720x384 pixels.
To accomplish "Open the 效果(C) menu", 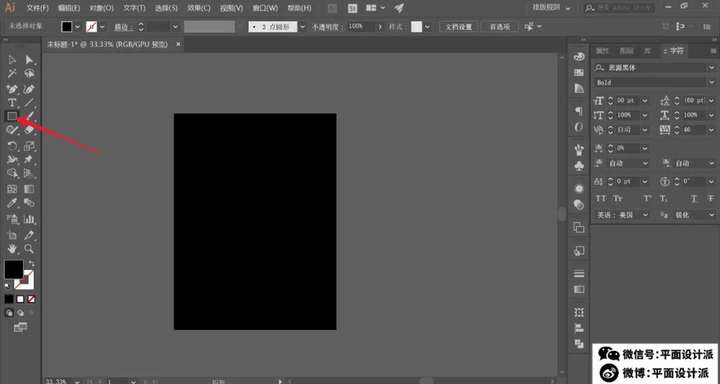I will (x=198, y=8).
